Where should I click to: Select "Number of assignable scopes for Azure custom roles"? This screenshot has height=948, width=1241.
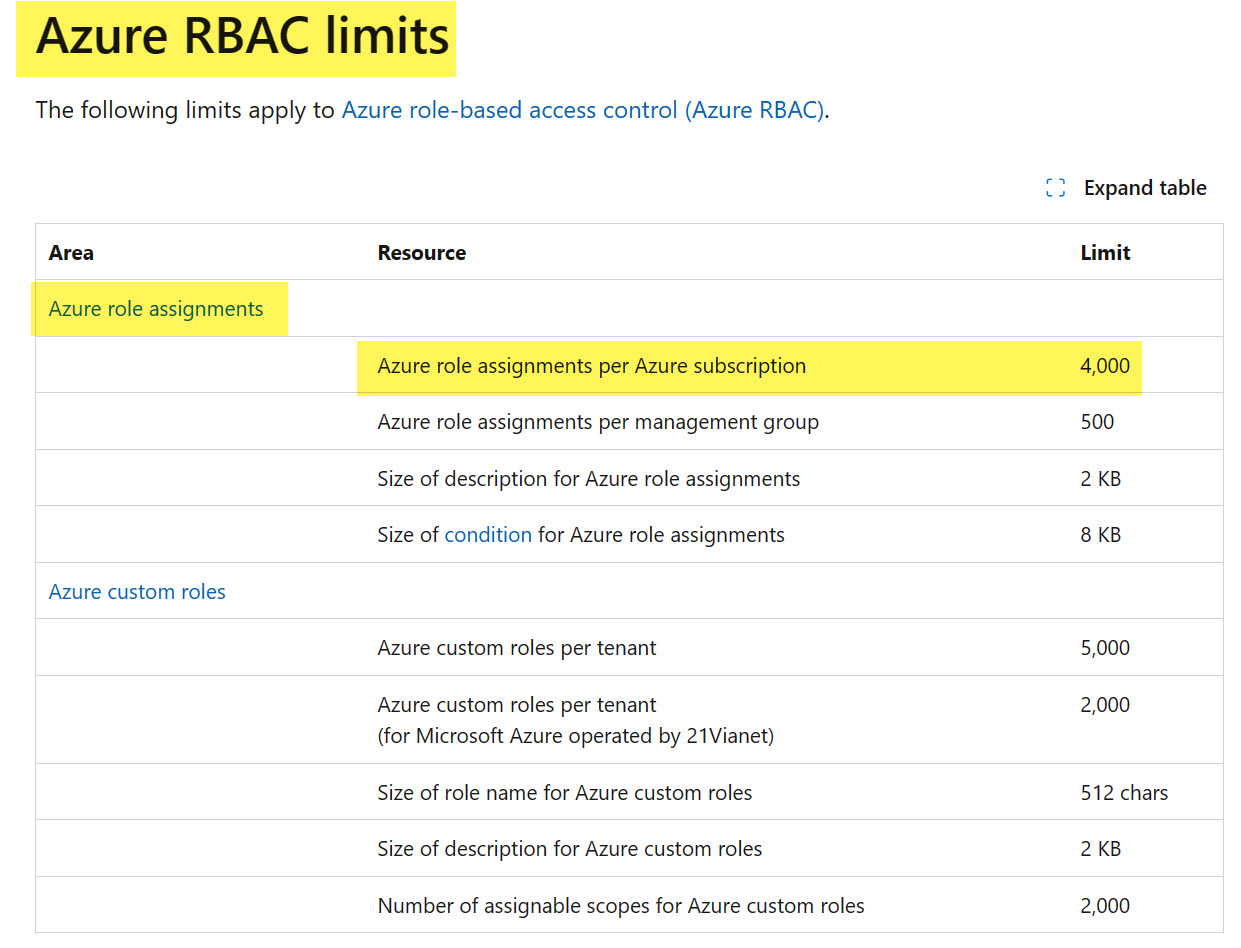point(621,906)
